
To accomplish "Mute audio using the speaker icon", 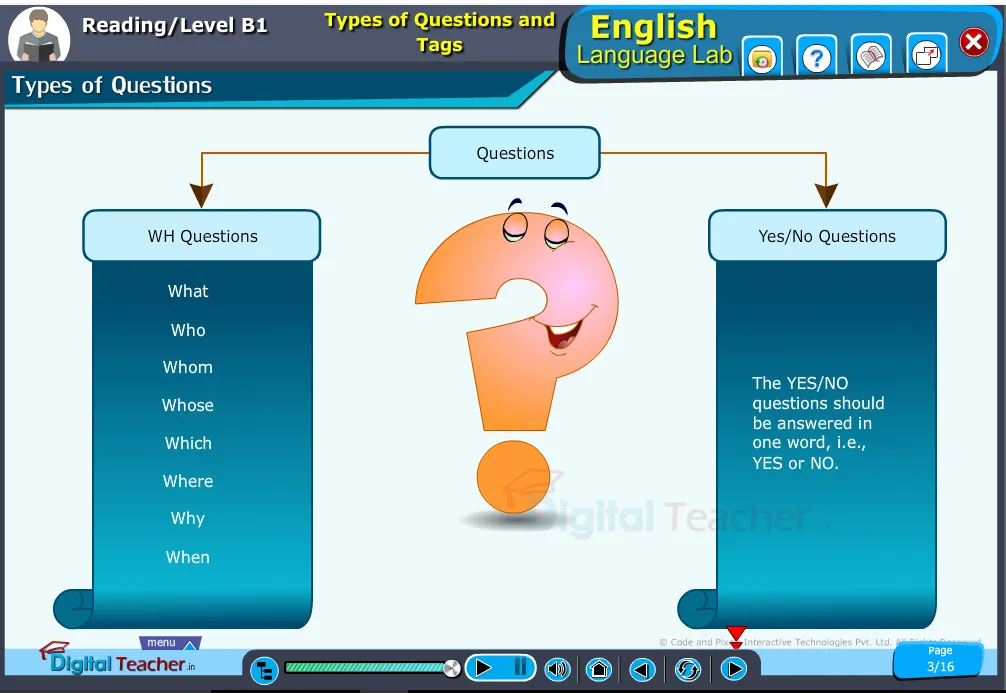I will (x=558, y=669).
